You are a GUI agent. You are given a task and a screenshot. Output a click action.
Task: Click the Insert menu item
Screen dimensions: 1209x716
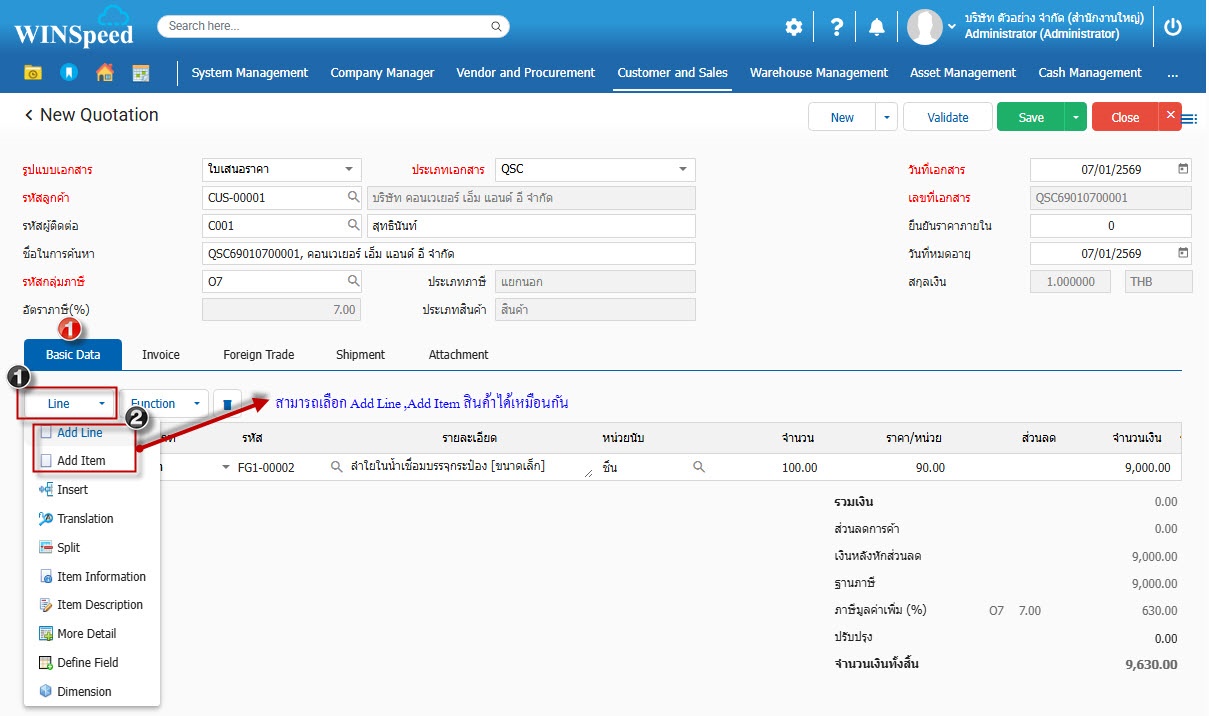point(72,490)
